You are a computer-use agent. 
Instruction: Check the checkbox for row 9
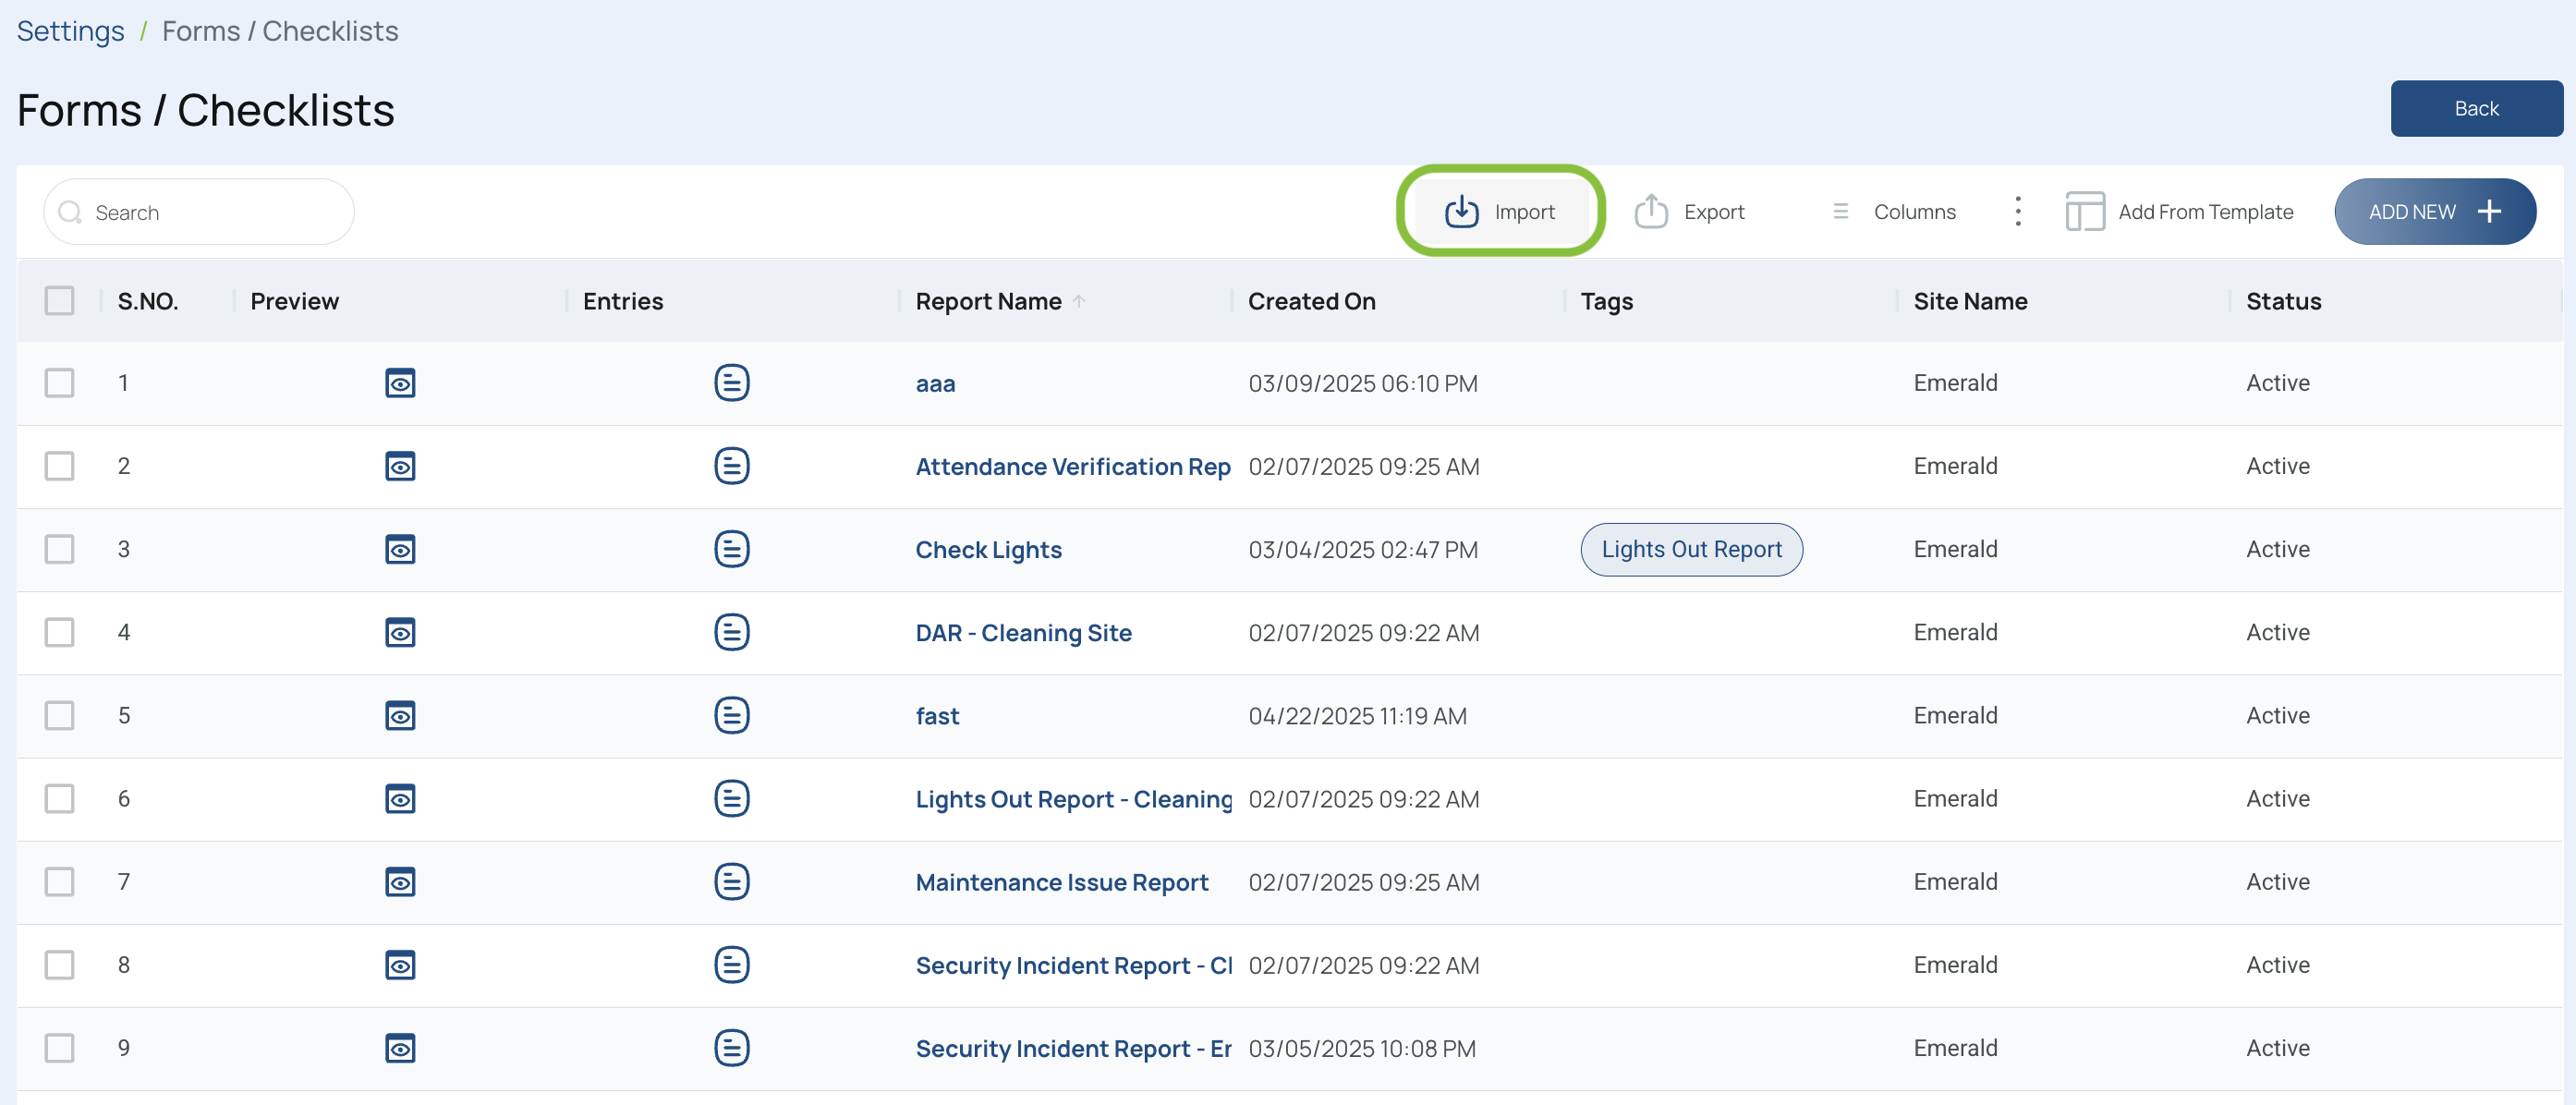tap(60, 1046)
